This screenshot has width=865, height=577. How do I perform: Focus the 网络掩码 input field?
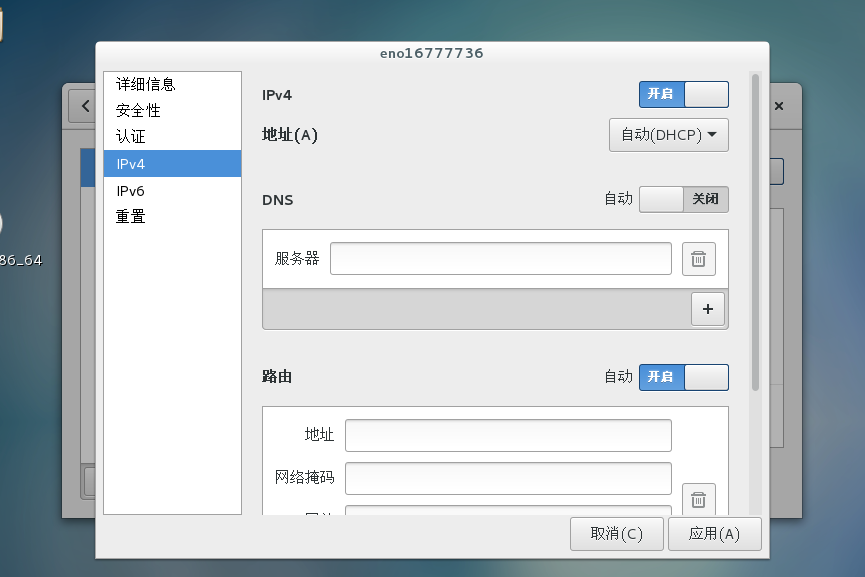(x=508, y=478)
